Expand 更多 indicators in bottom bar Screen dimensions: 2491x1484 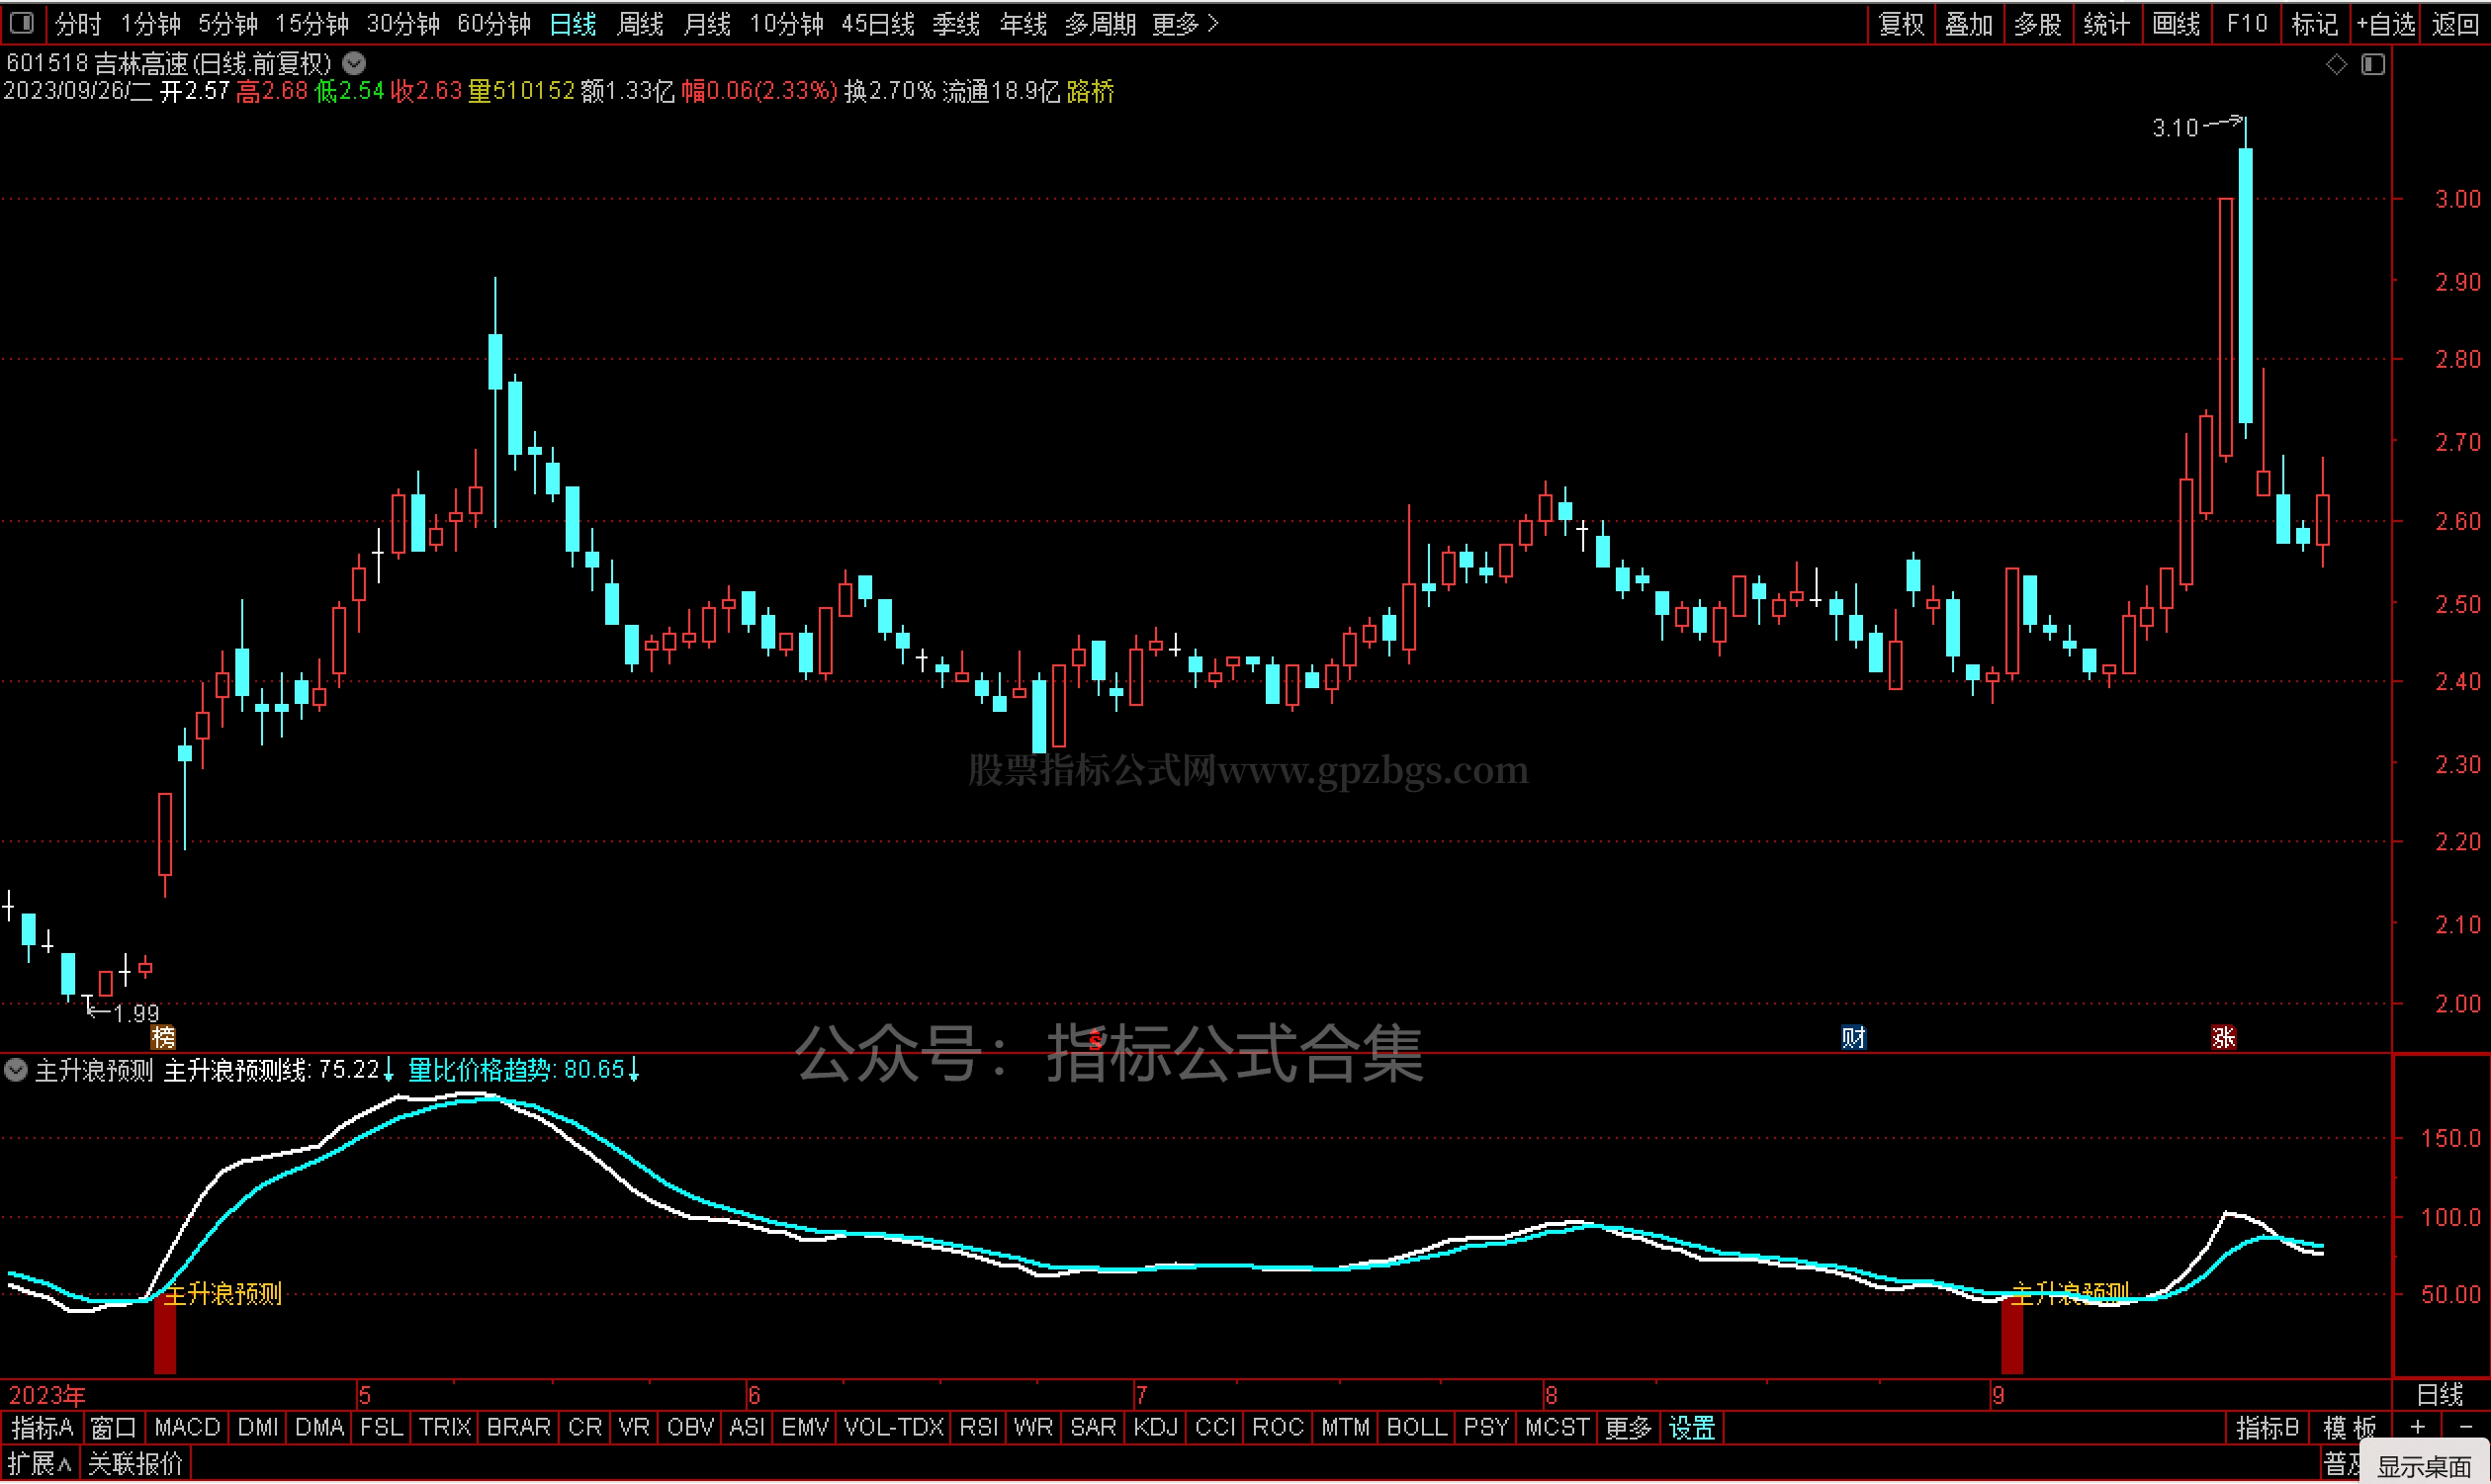pyautogui.click(x=1627, y=1429)
